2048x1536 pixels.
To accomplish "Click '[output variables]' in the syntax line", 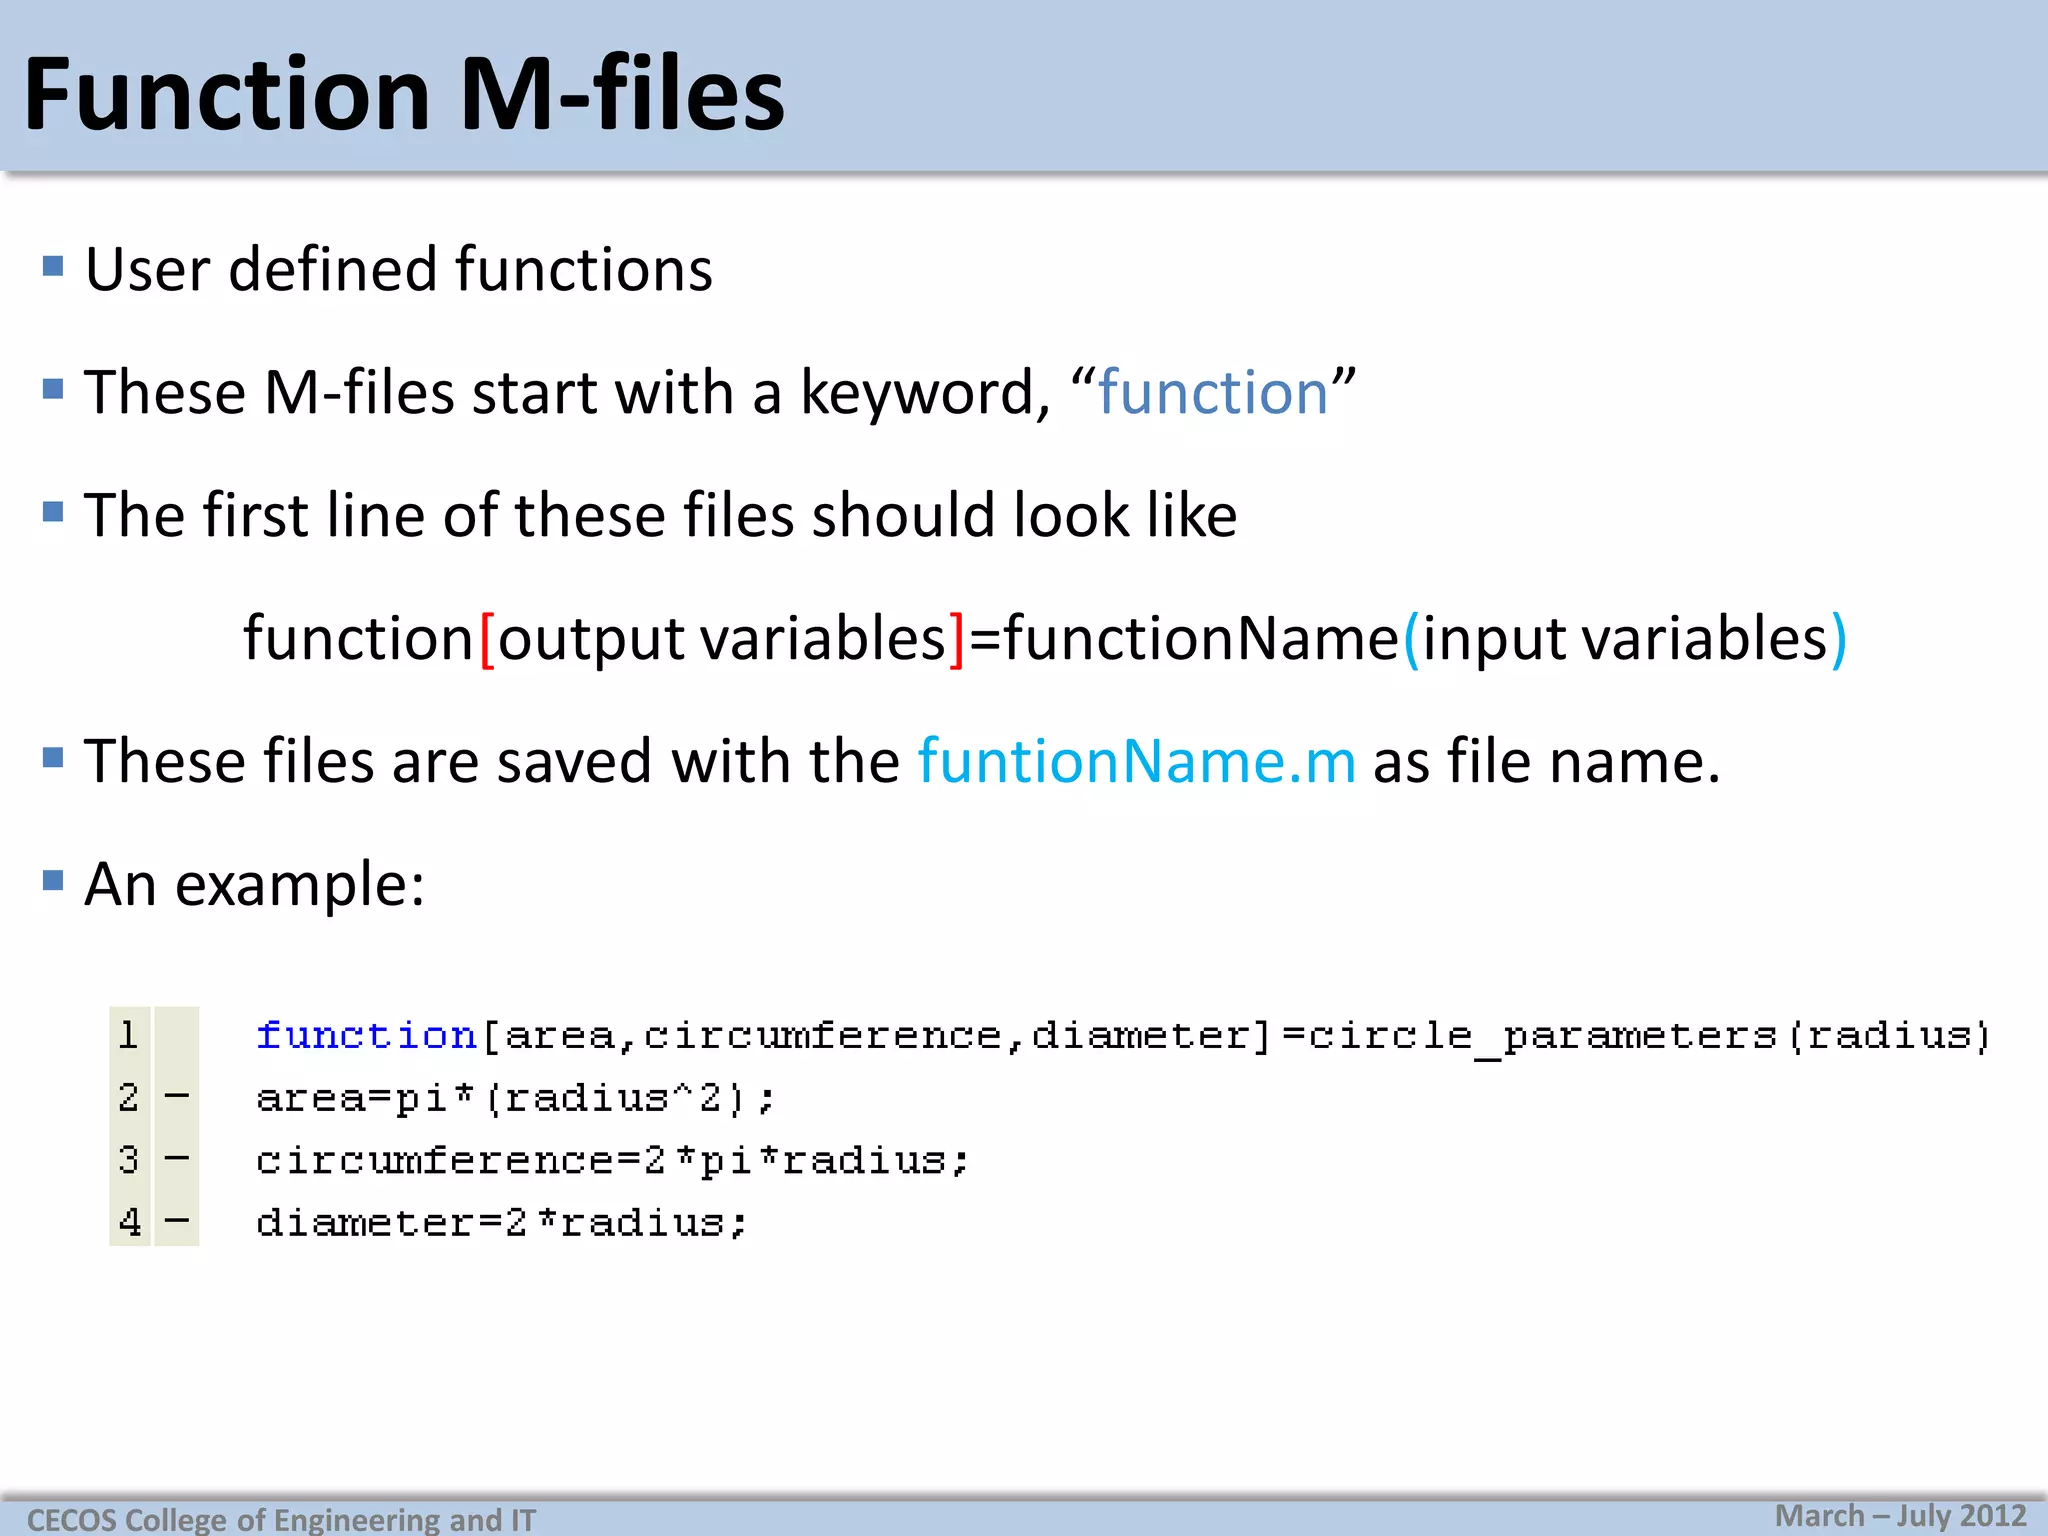I will click(x=722, y=639).
